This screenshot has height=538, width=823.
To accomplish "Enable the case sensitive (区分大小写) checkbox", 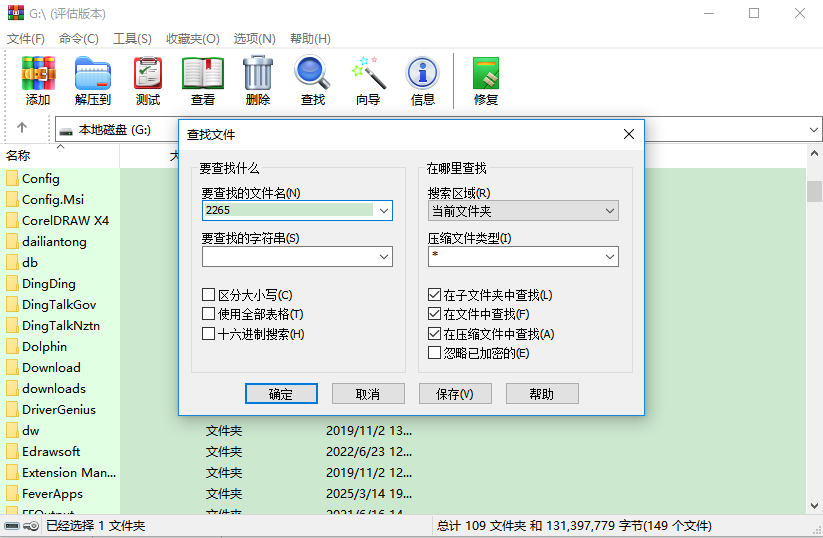I will 209,295.
